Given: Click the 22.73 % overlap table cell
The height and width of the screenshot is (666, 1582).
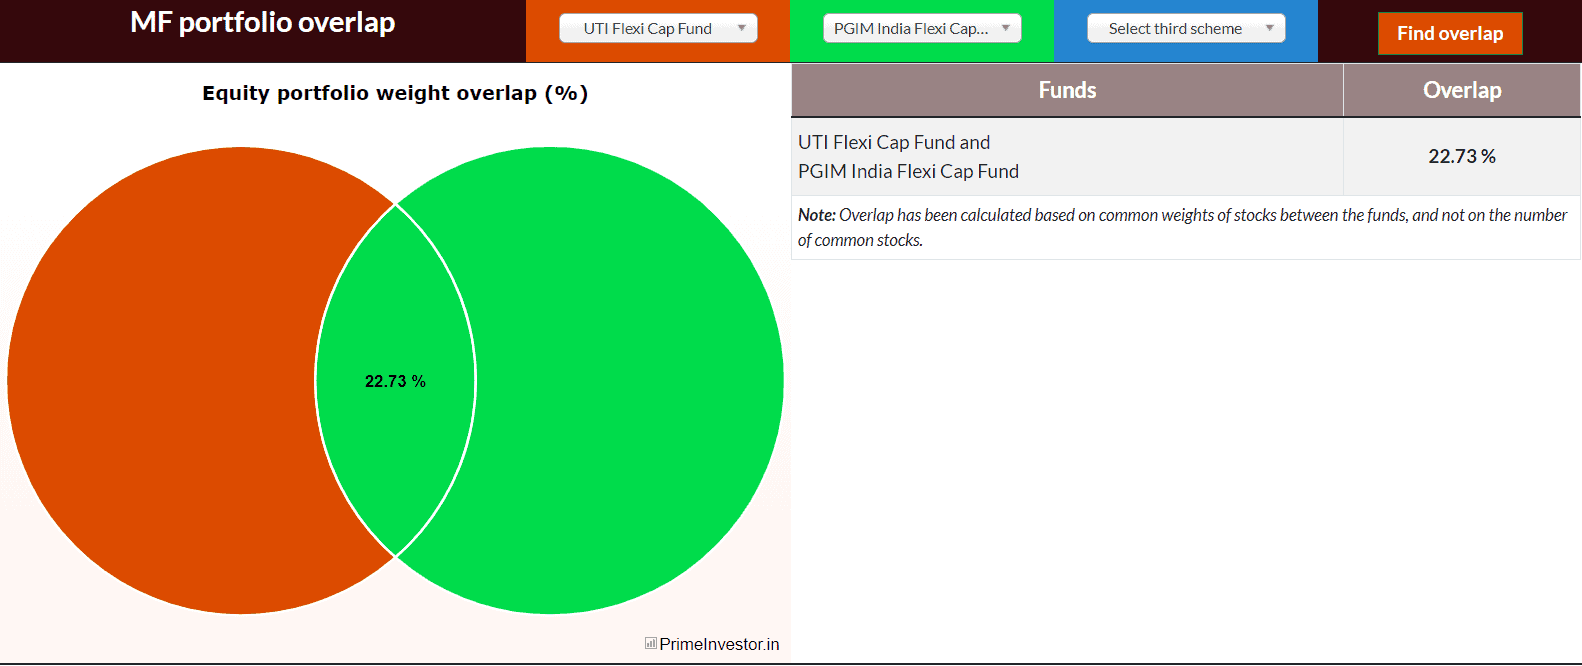Looking at the screenshot, I should [1462, 156].
